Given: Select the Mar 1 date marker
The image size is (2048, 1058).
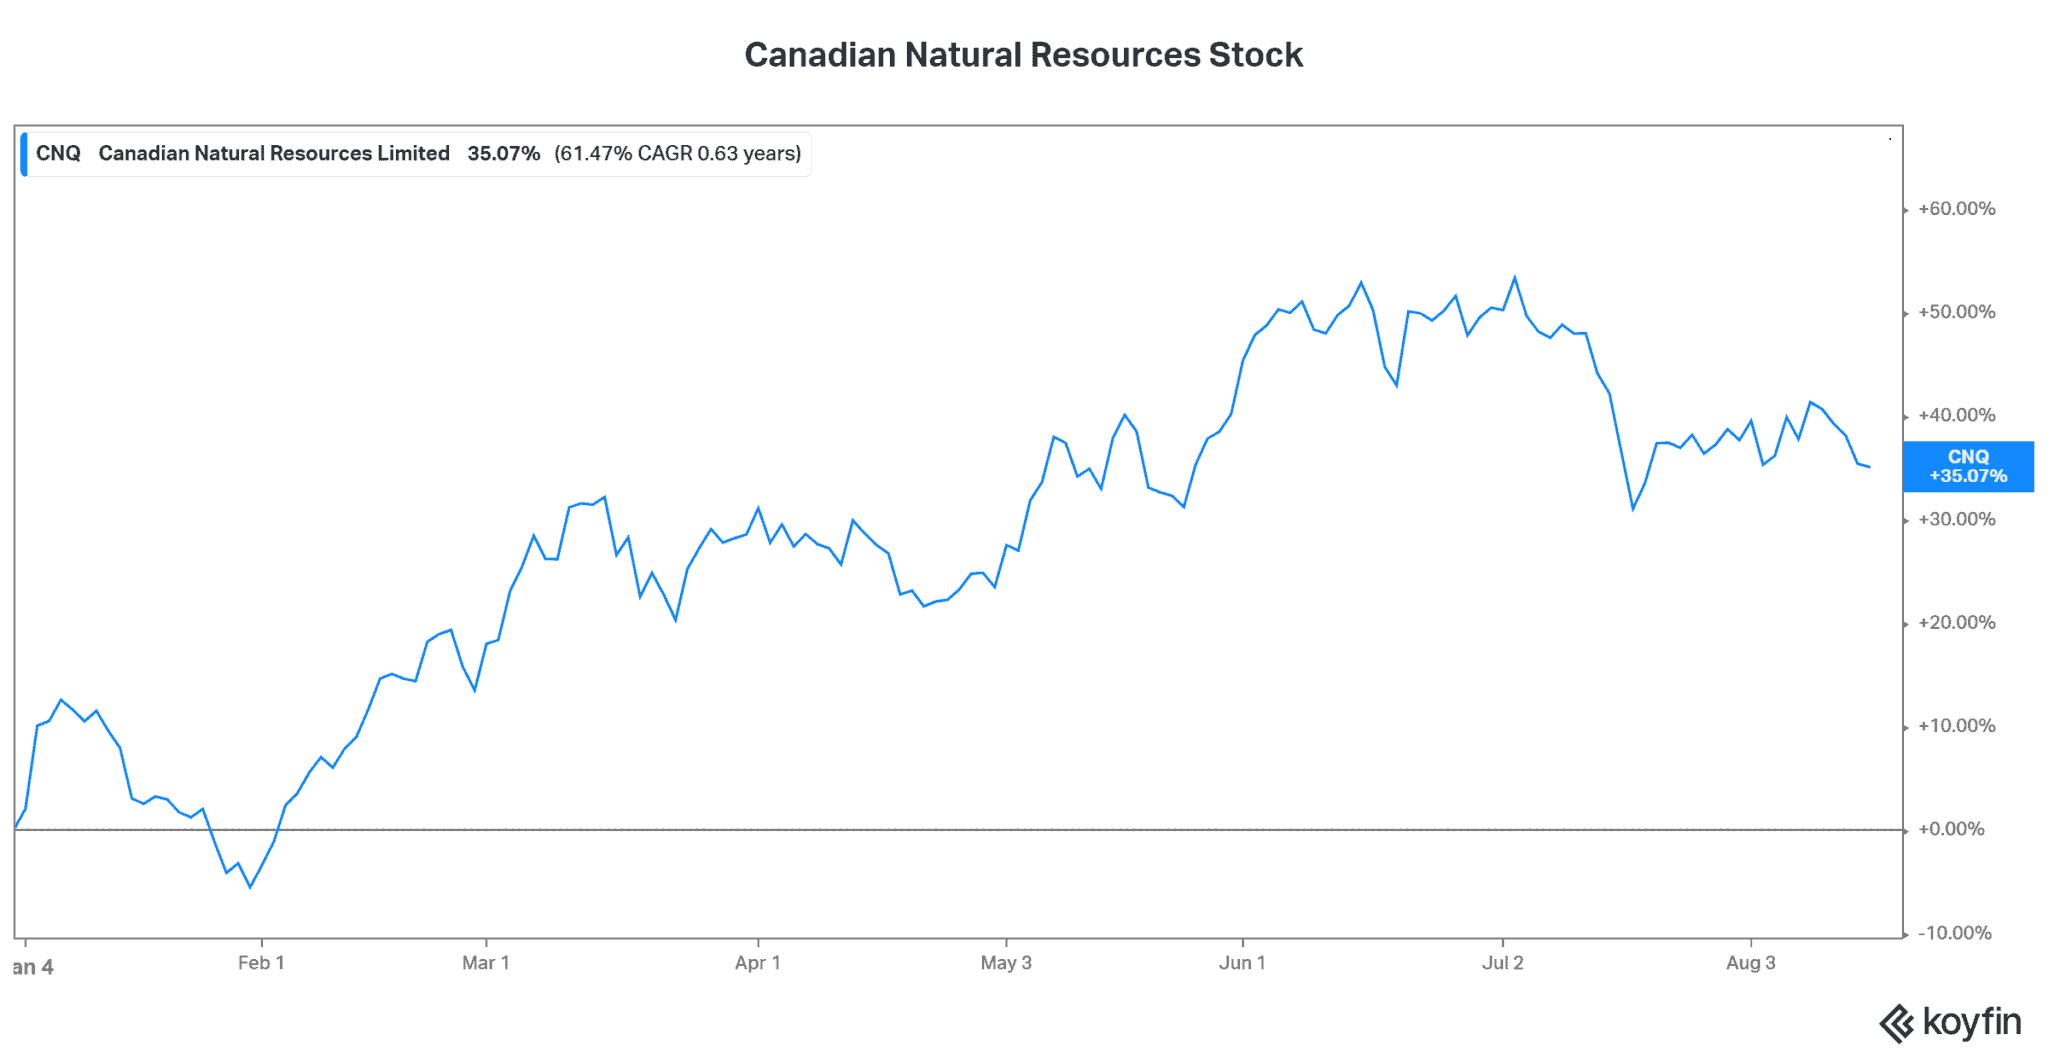Looking at the screenshot, I should point(486,963).
